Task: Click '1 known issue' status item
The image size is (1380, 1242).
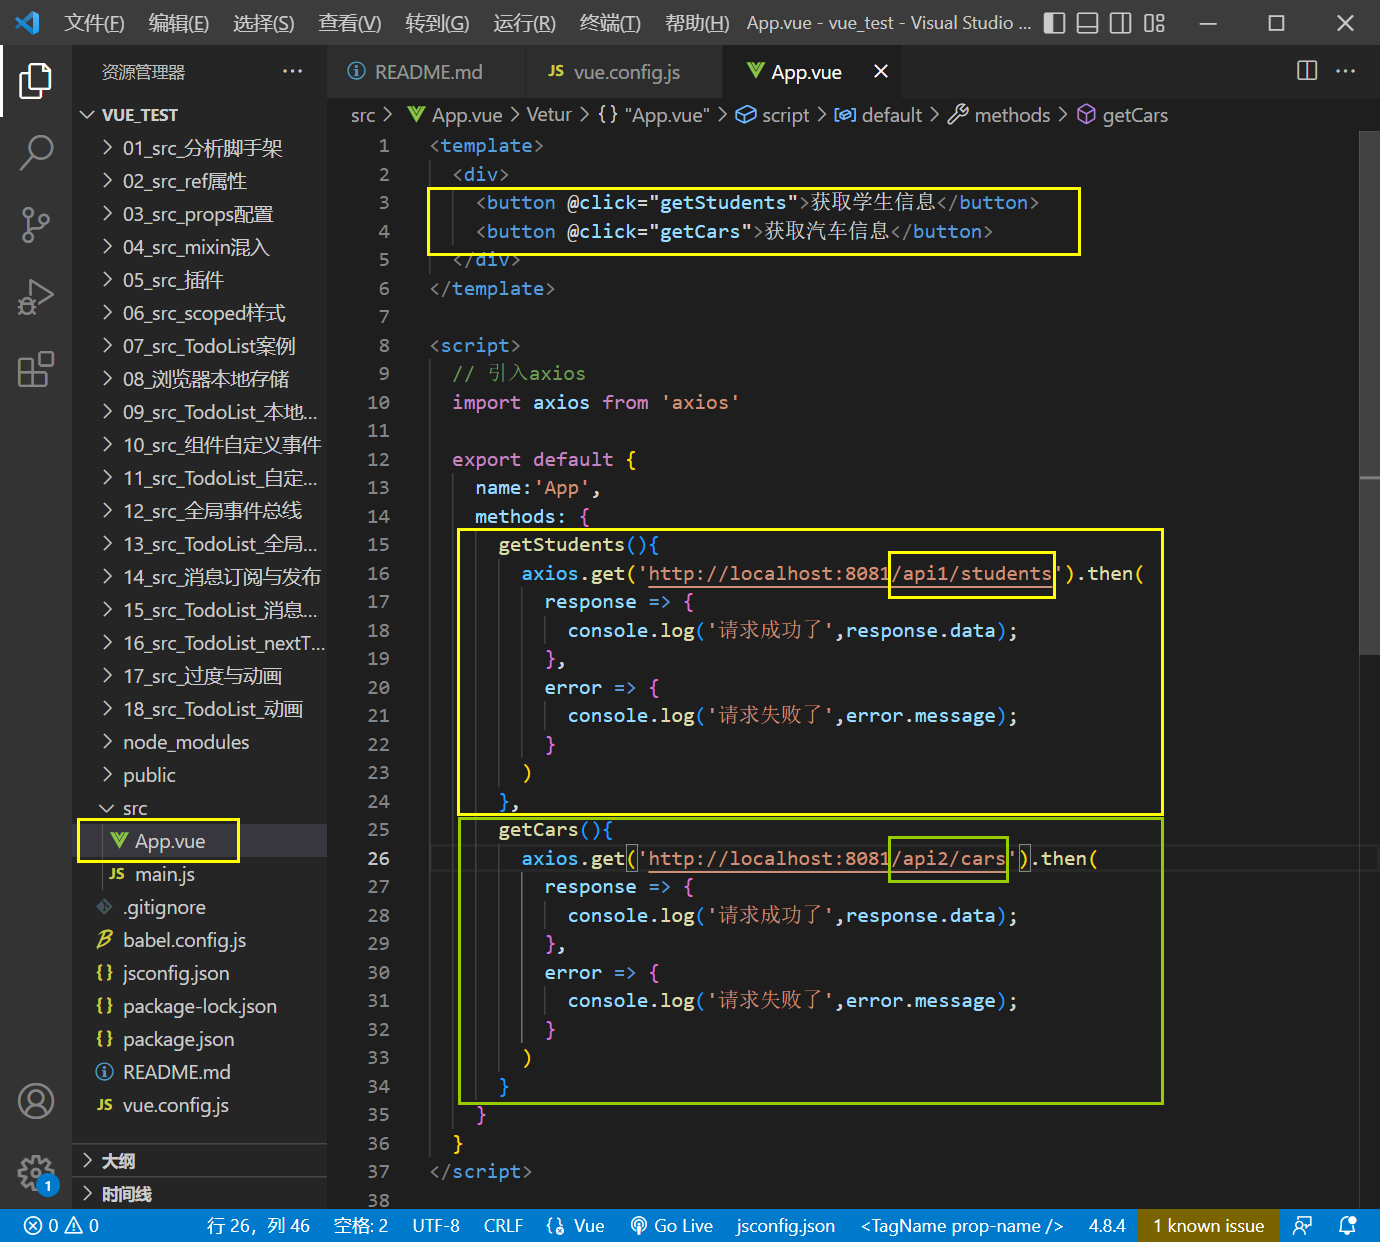Action: (x=1208, y=1226)
